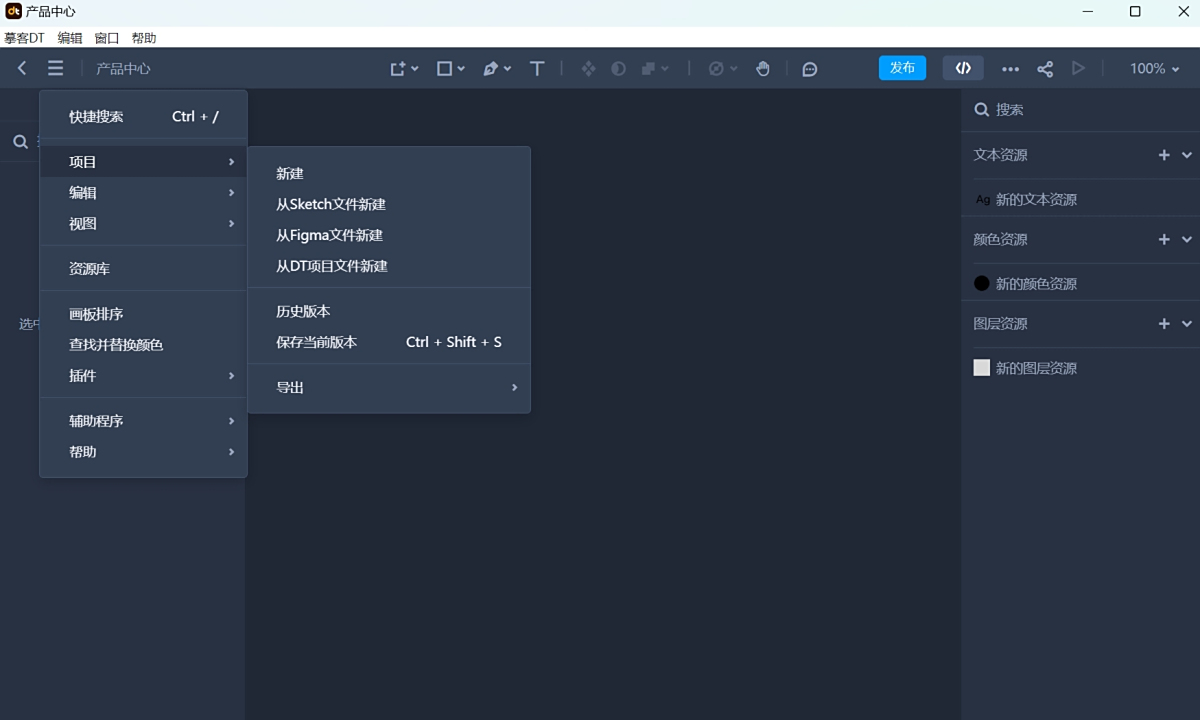Select the Hand pan tool
The height and width of the screenshot is (720, 1200).
pyautogui.click(x=763, y=68)
